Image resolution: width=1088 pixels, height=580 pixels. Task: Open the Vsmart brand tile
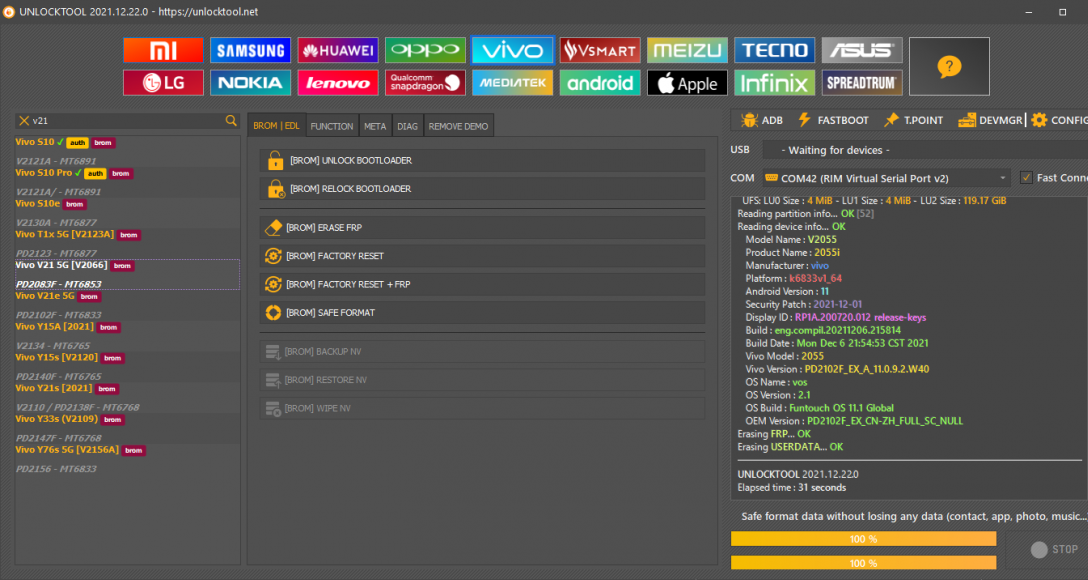(x=600, y=51)
